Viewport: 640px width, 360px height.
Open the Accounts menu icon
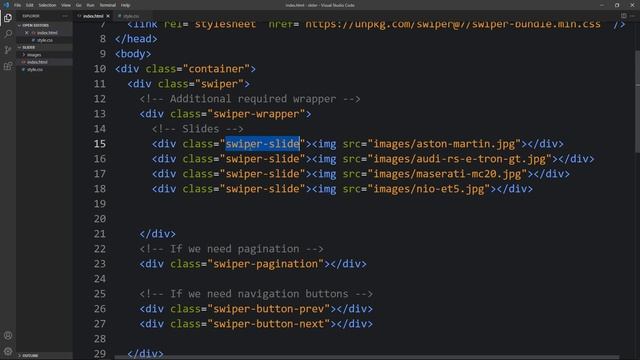tap(8, 336)
